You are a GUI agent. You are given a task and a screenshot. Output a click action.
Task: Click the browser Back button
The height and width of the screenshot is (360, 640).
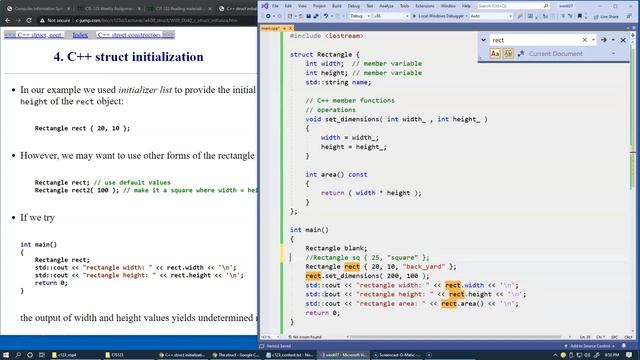[8, 20]
